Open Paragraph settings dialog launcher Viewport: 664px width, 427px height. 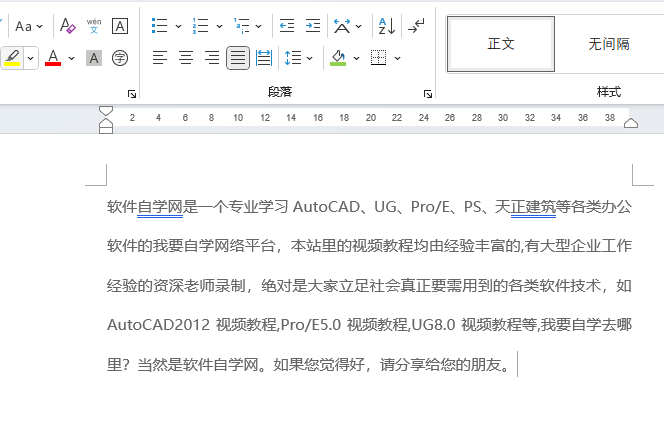pos(428,94)
